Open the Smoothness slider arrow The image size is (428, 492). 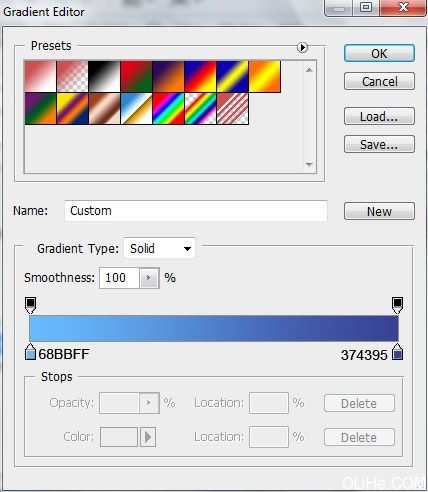coord(149,278)
